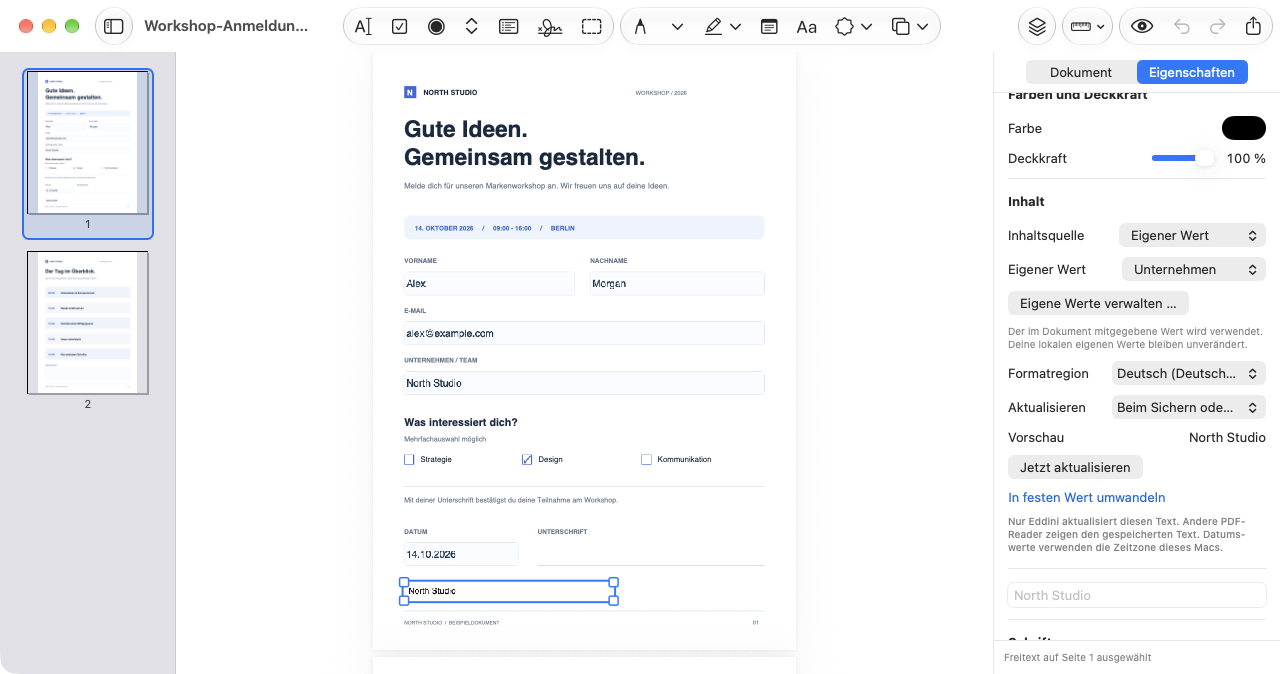This screenshot has width=1280, height=674.
Task: Open the Formatregion dropdown
Action: click(x=1189, y=374)
